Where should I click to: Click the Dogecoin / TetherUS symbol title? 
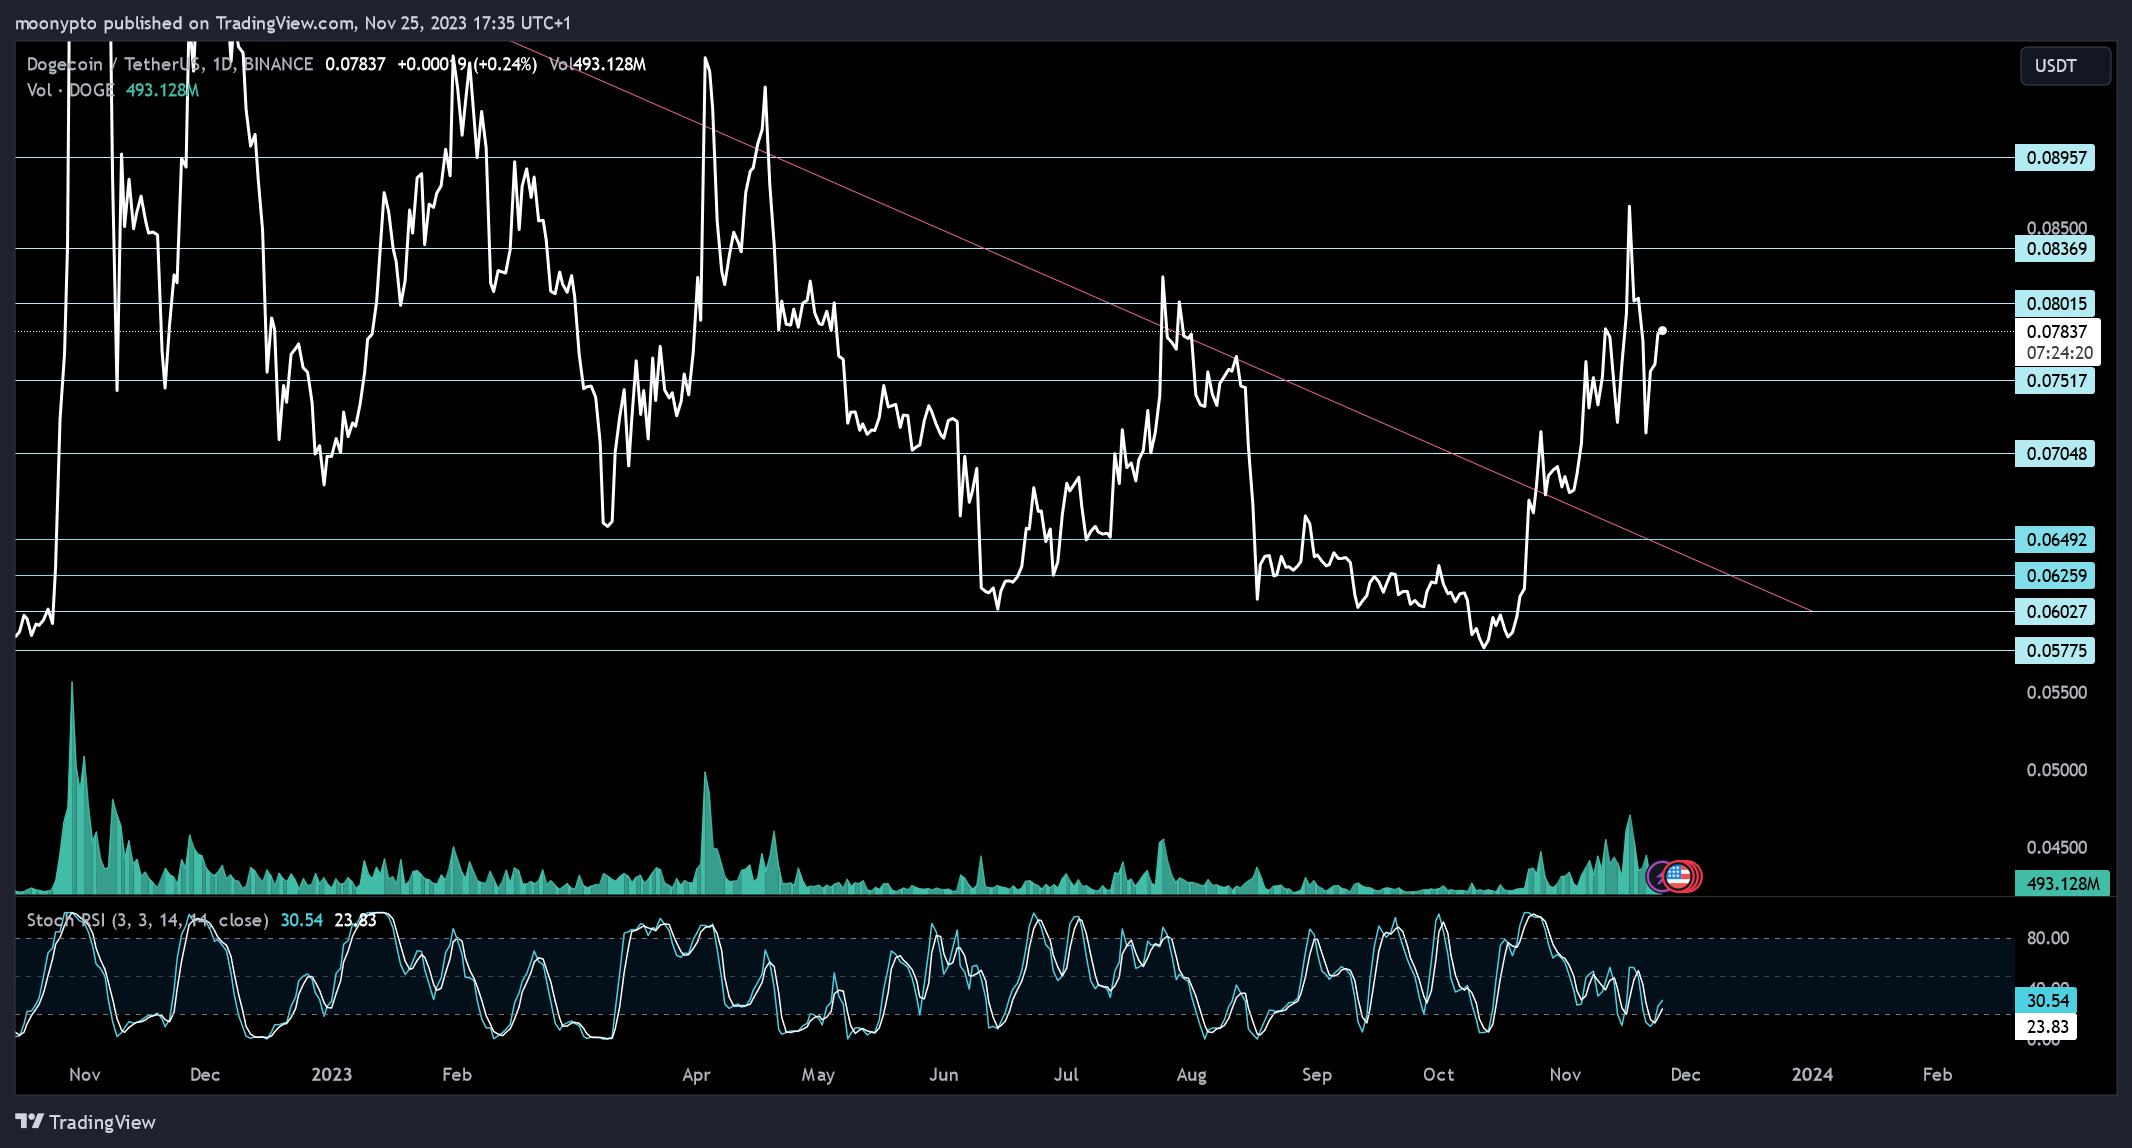pyautogui.click(x=115, y=64)
